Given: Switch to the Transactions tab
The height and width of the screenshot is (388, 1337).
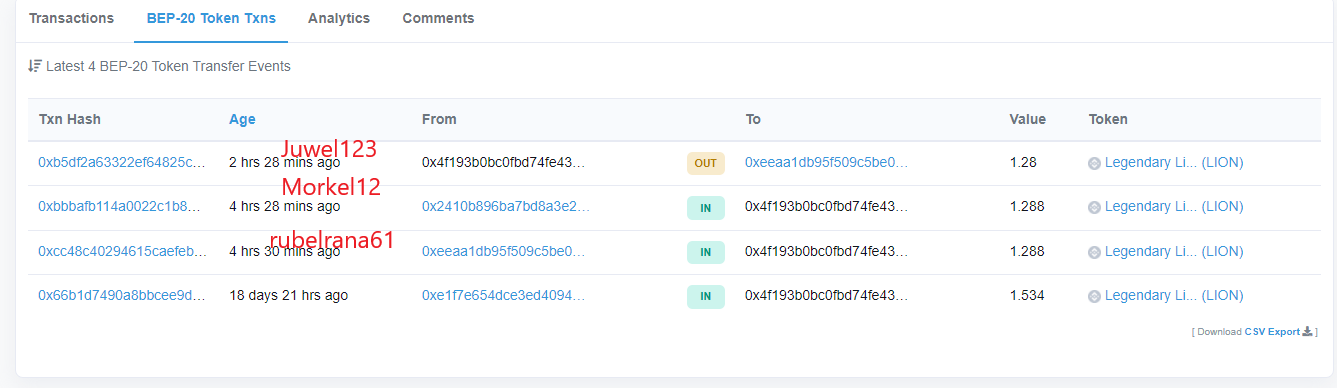Looking at the screenshot, I should tap(71, 18).
